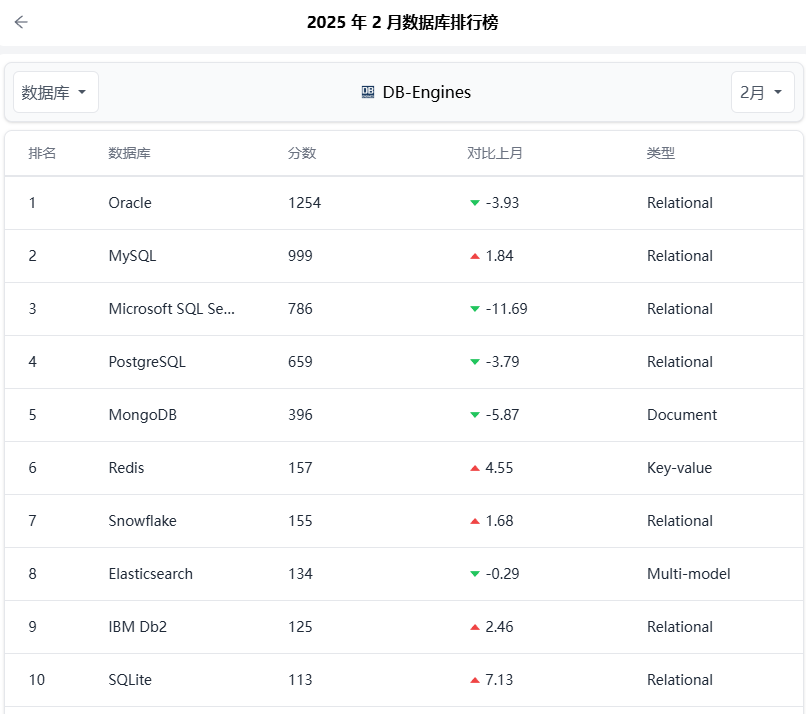Click the Multi-model type for Elasticsearch
Viewport: 806px width, 714px height.
point(689,574)
